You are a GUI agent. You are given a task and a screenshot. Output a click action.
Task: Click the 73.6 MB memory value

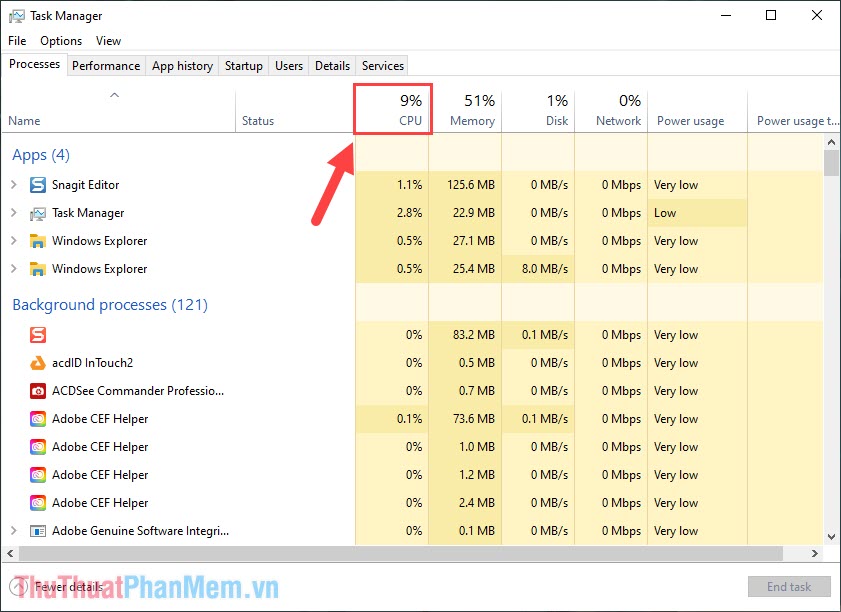click(x=474, y=419)
